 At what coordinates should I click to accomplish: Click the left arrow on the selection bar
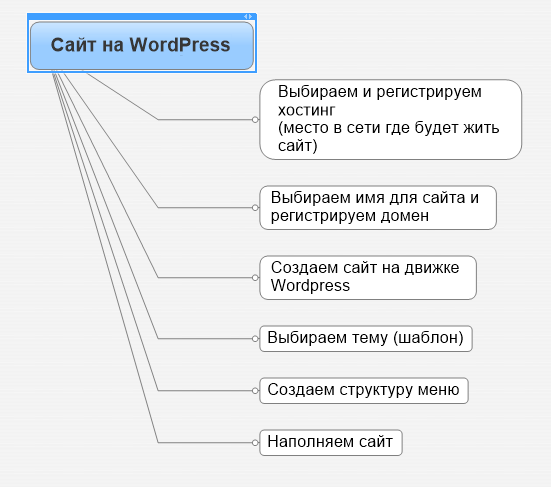click(246, 17)
